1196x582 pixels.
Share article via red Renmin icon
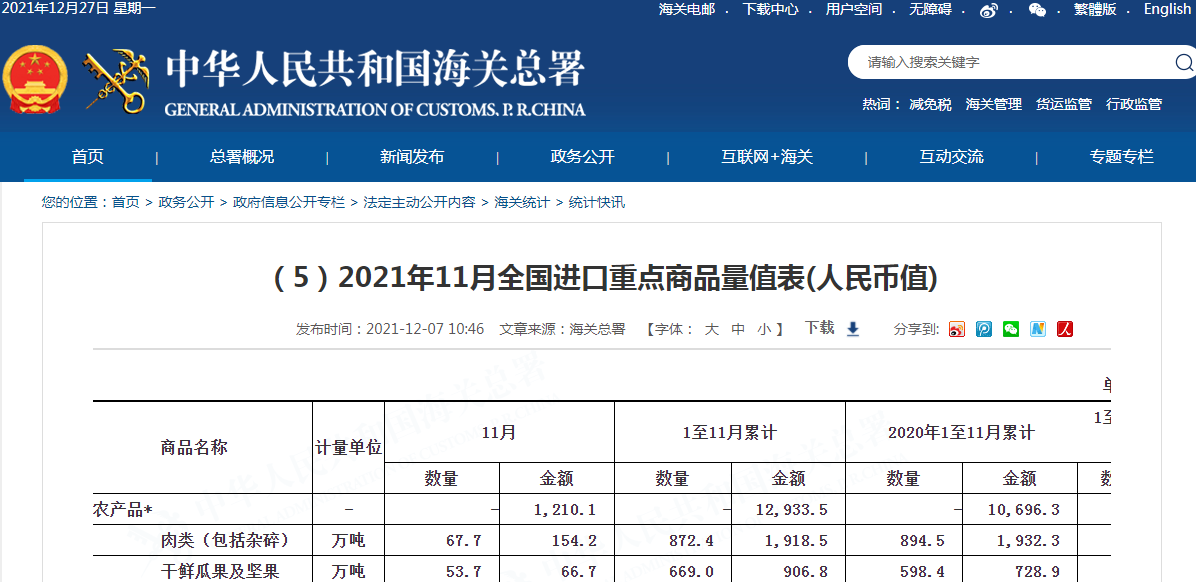[1065, 329]
